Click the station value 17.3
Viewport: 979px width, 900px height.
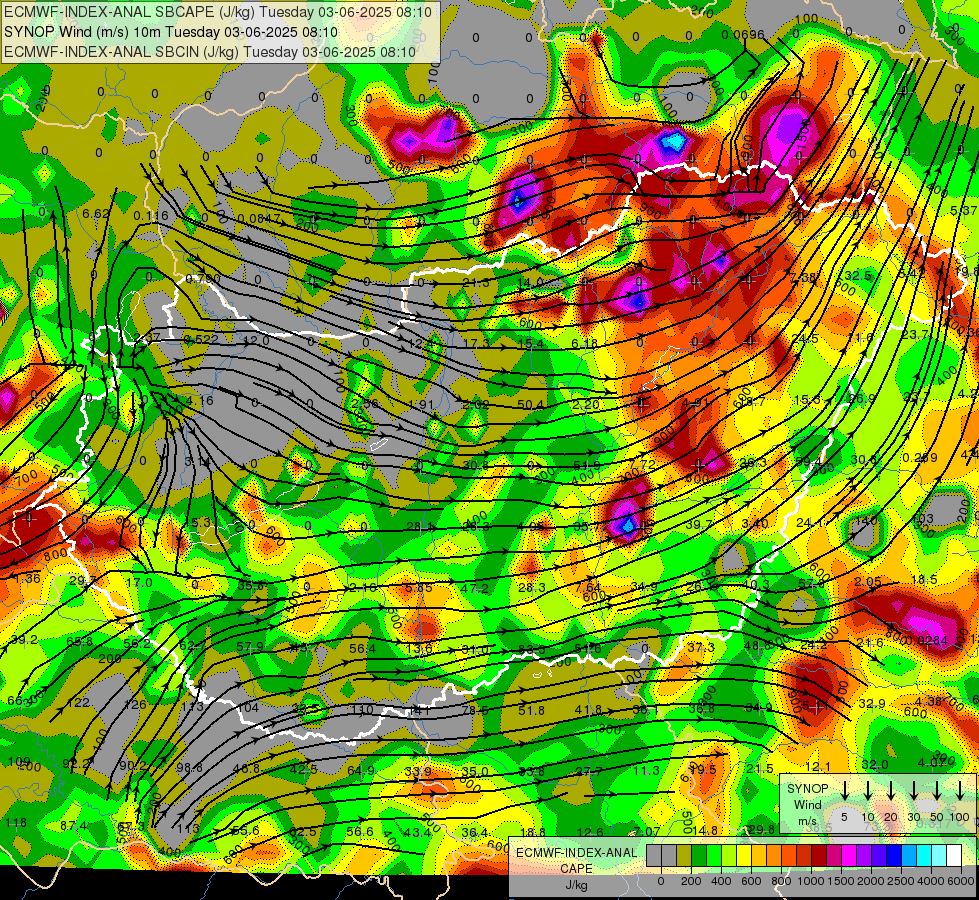coord(477,344)
